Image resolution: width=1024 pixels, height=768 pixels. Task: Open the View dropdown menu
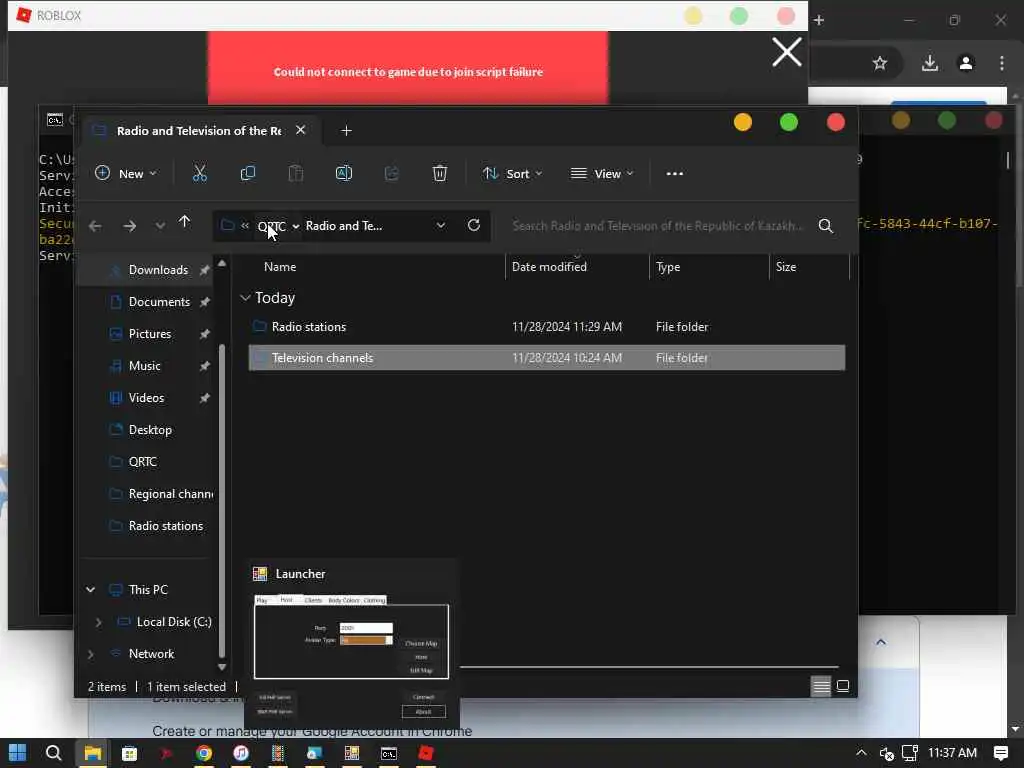[602, 173]
